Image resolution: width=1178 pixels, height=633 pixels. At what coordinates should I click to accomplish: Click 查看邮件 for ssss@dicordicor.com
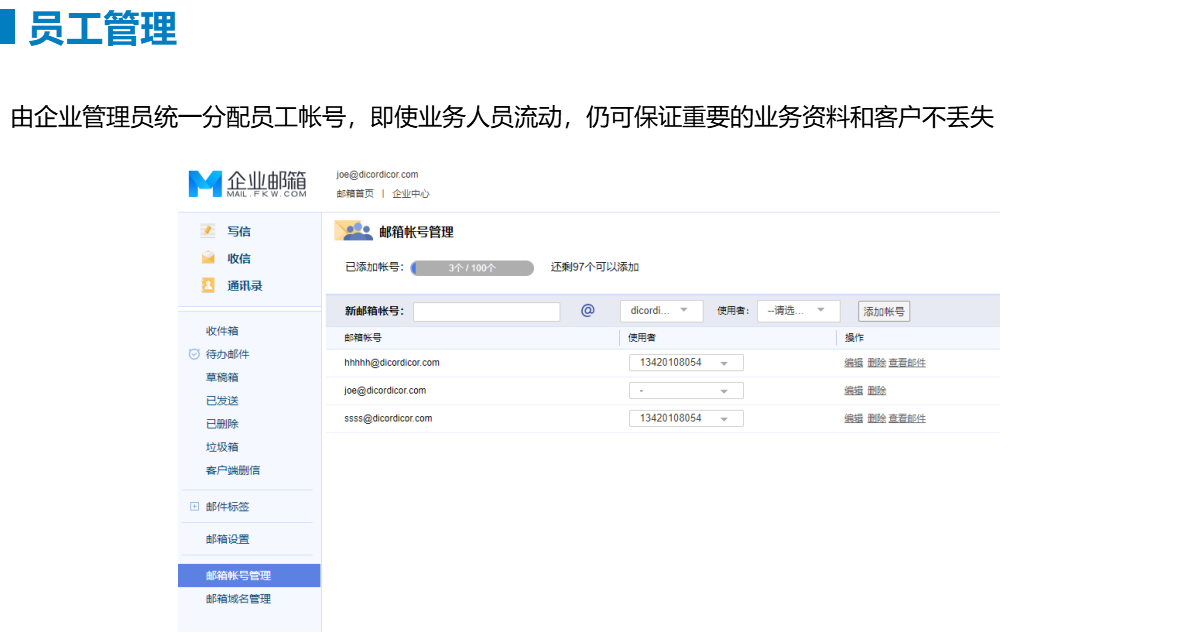coord(907,419)
